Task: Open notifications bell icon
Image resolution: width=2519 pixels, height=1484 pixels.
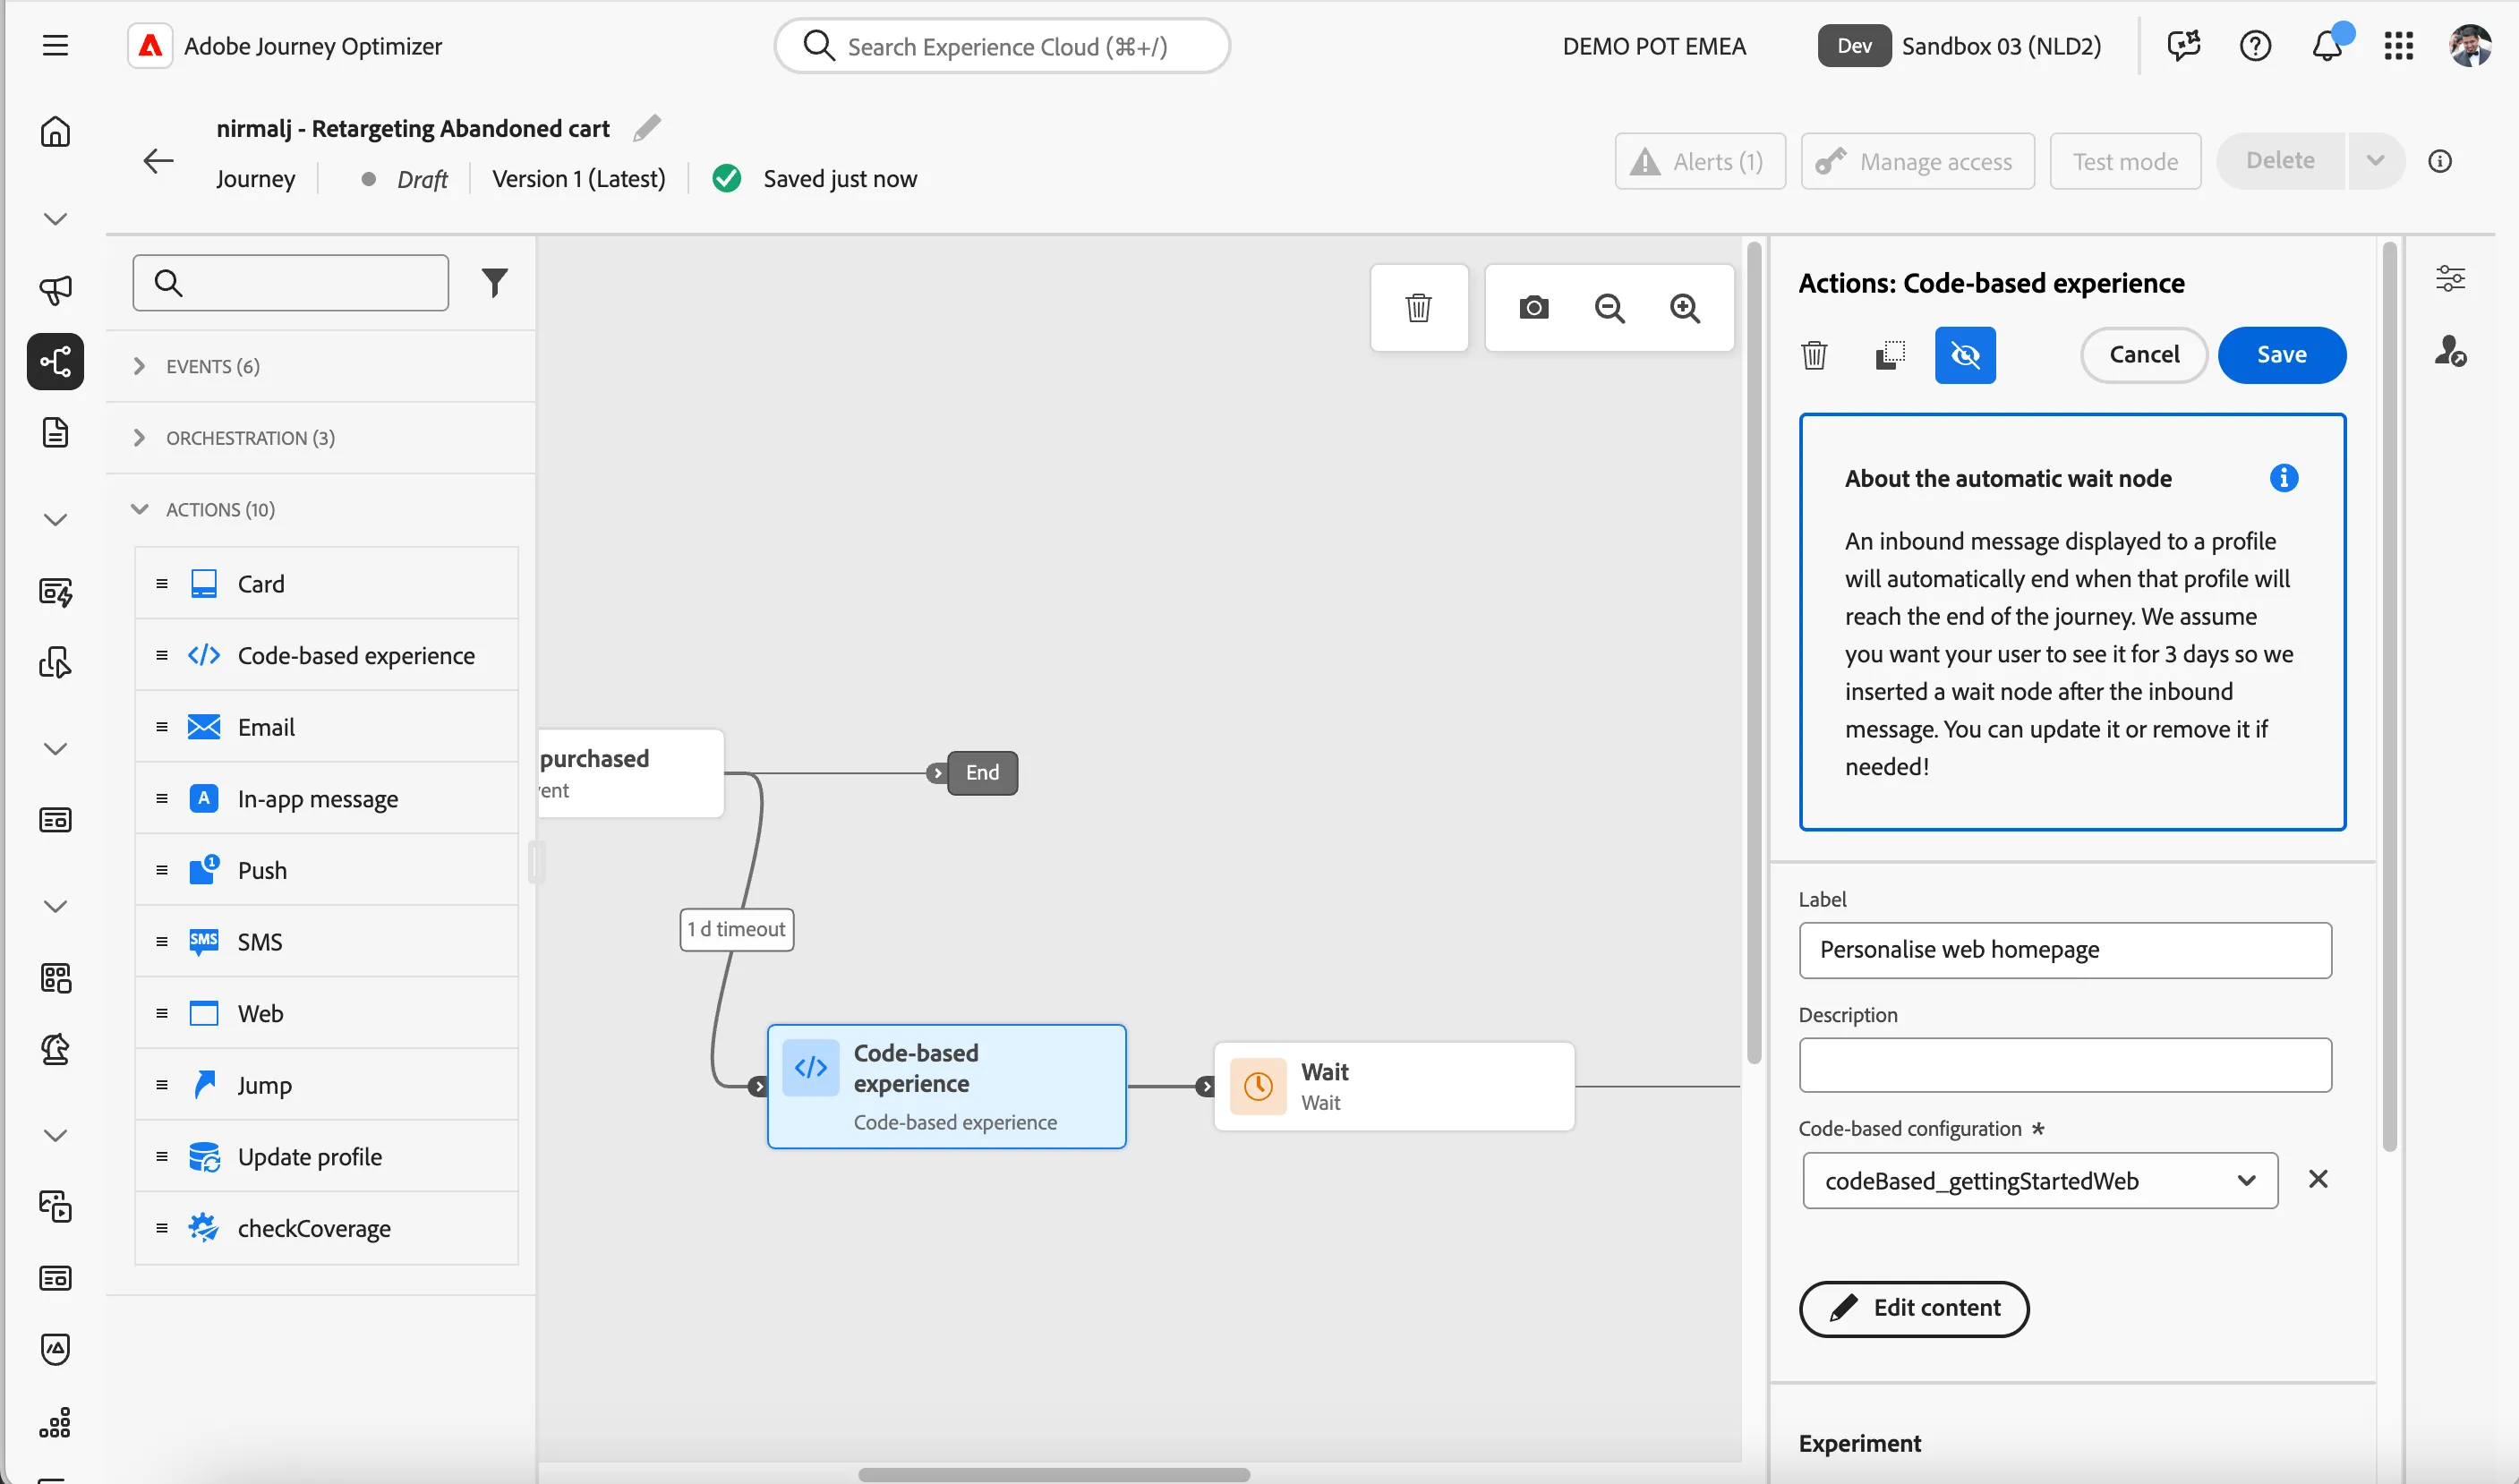Action: click(2327, 46)
